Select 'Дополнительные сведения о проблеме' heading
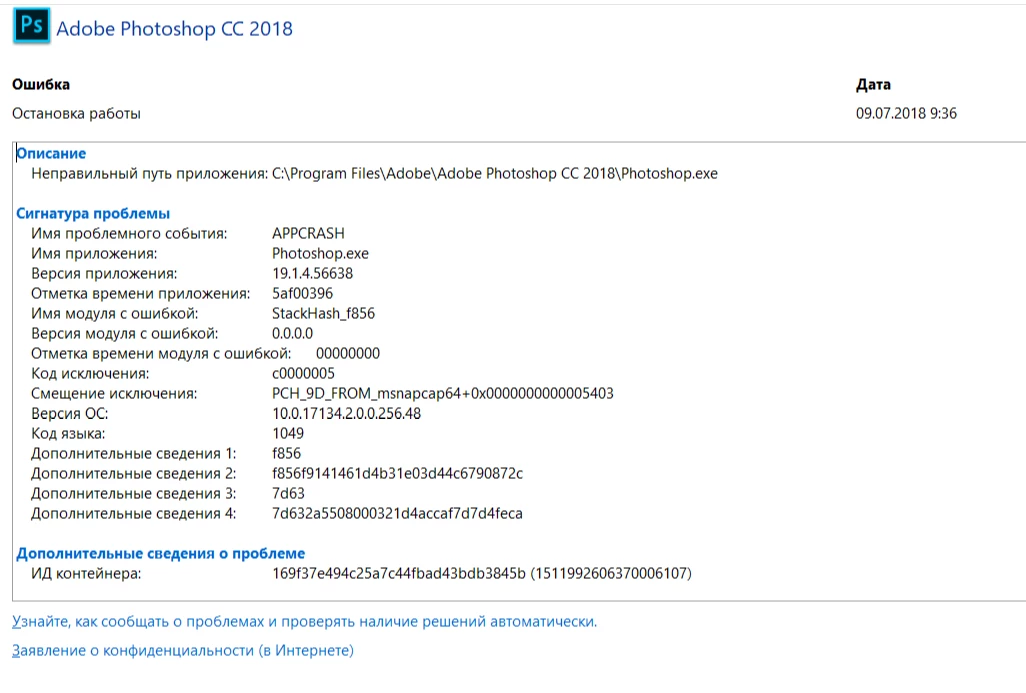This screenshot has height=693, width=1026. tap(160, 554)
